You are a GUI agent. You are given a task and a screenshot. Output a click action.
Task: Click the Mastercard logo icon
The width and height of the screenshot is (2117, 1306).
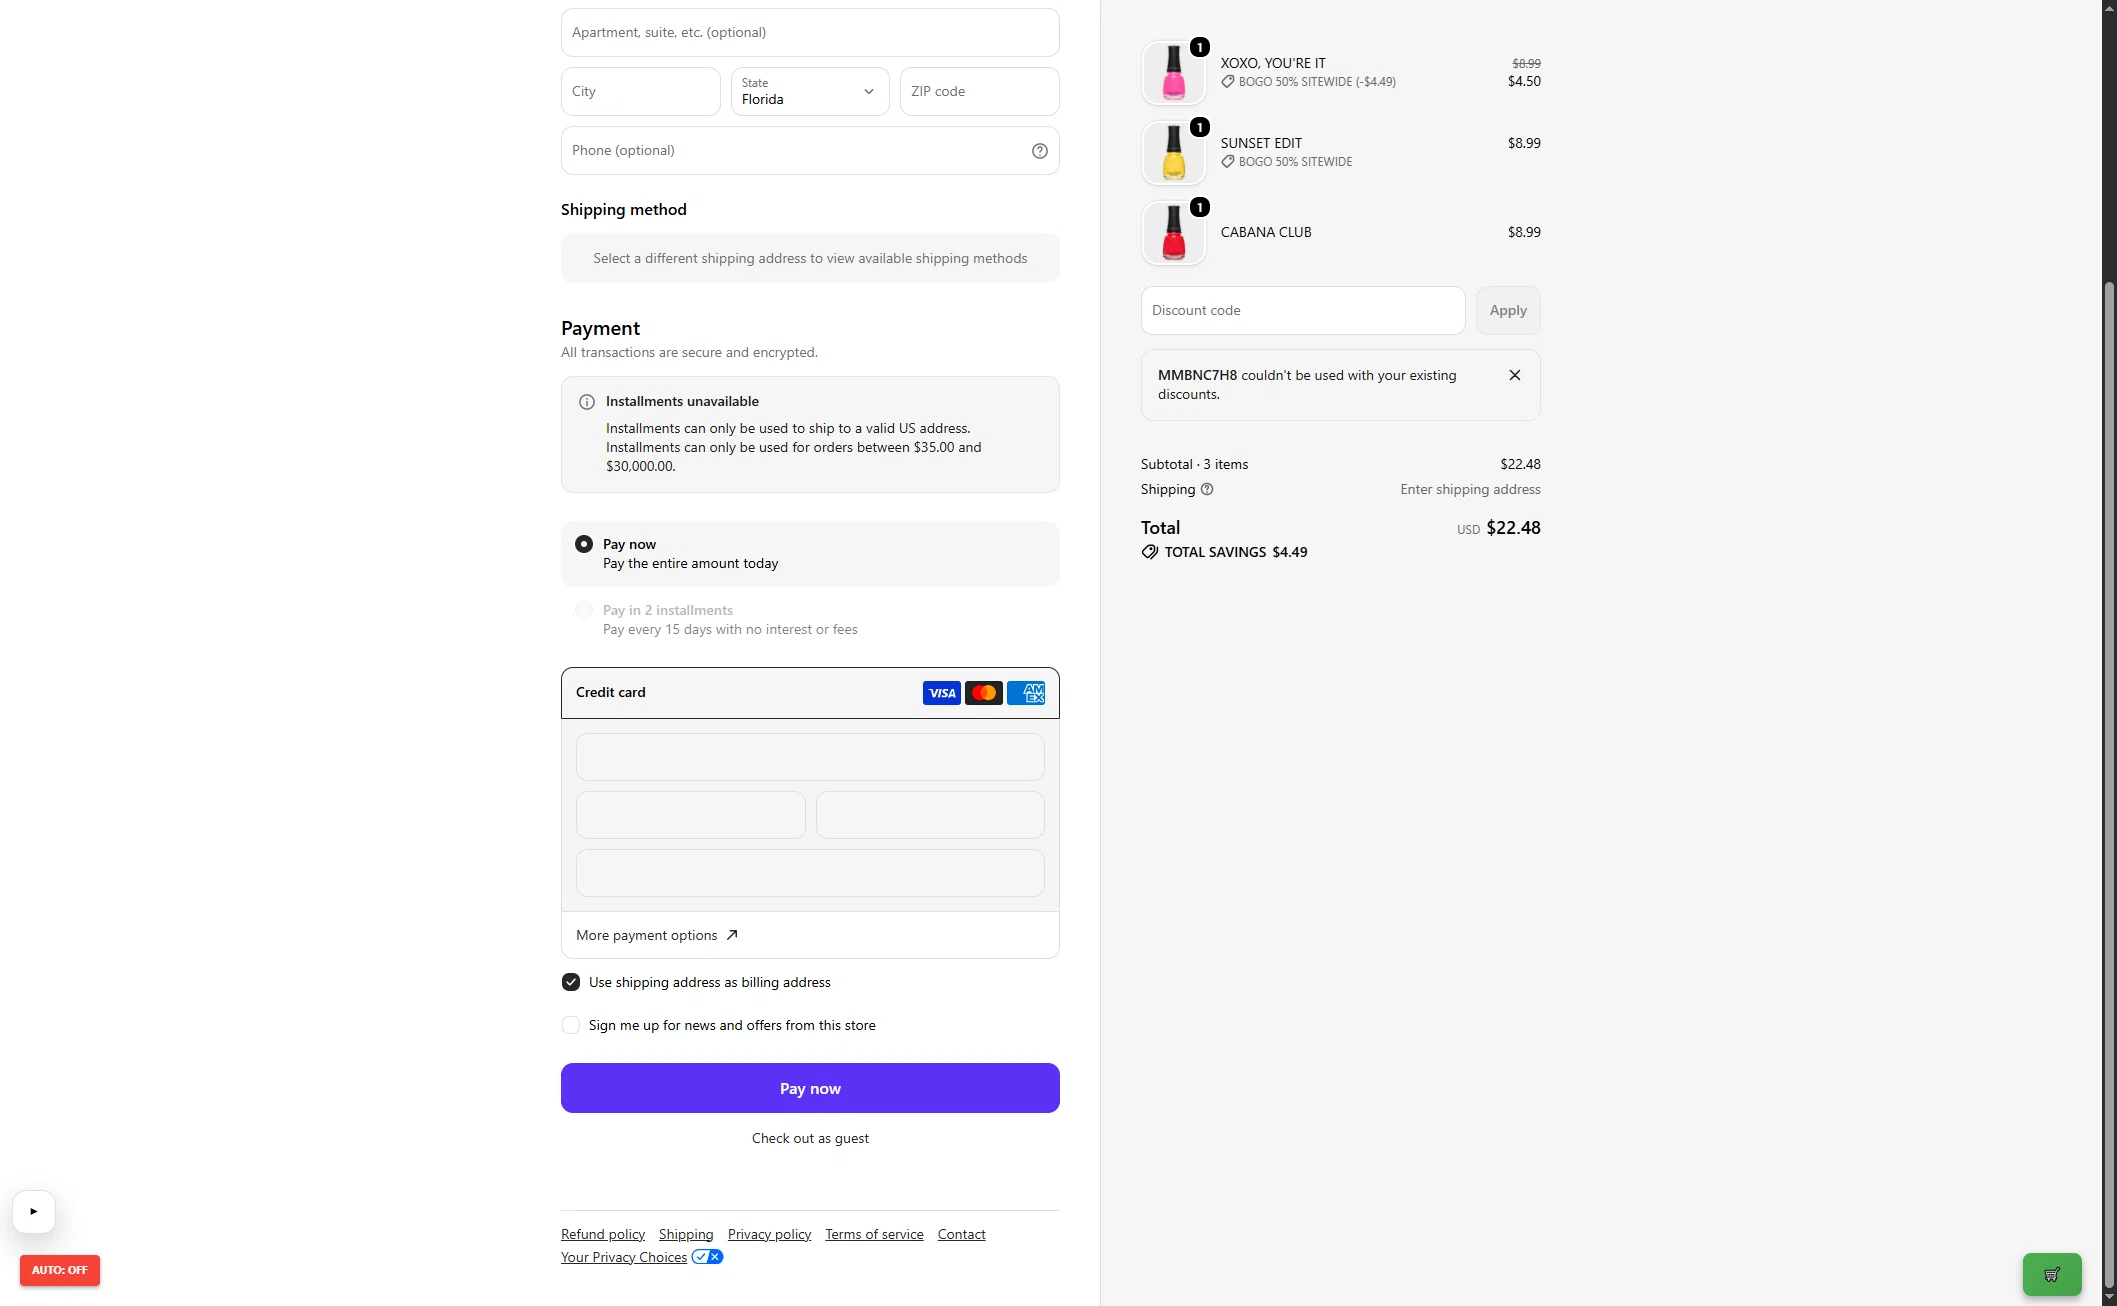[983, 693]
